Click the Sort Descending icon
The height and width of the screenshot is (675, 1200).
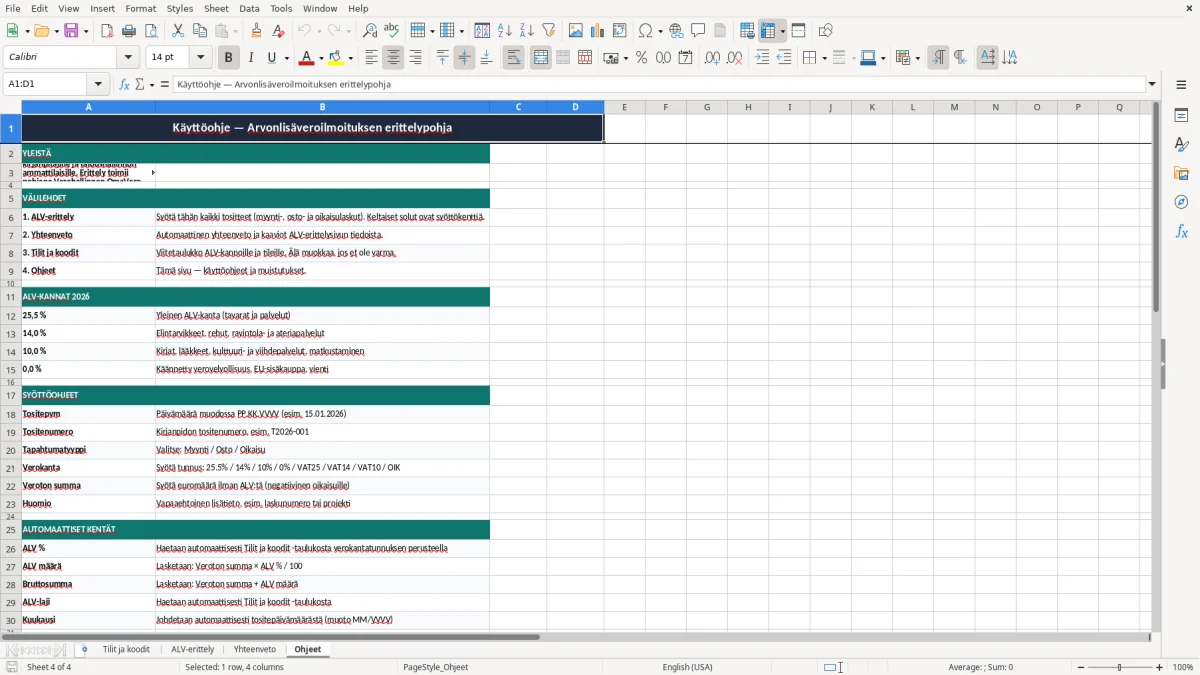pos(526,31)
